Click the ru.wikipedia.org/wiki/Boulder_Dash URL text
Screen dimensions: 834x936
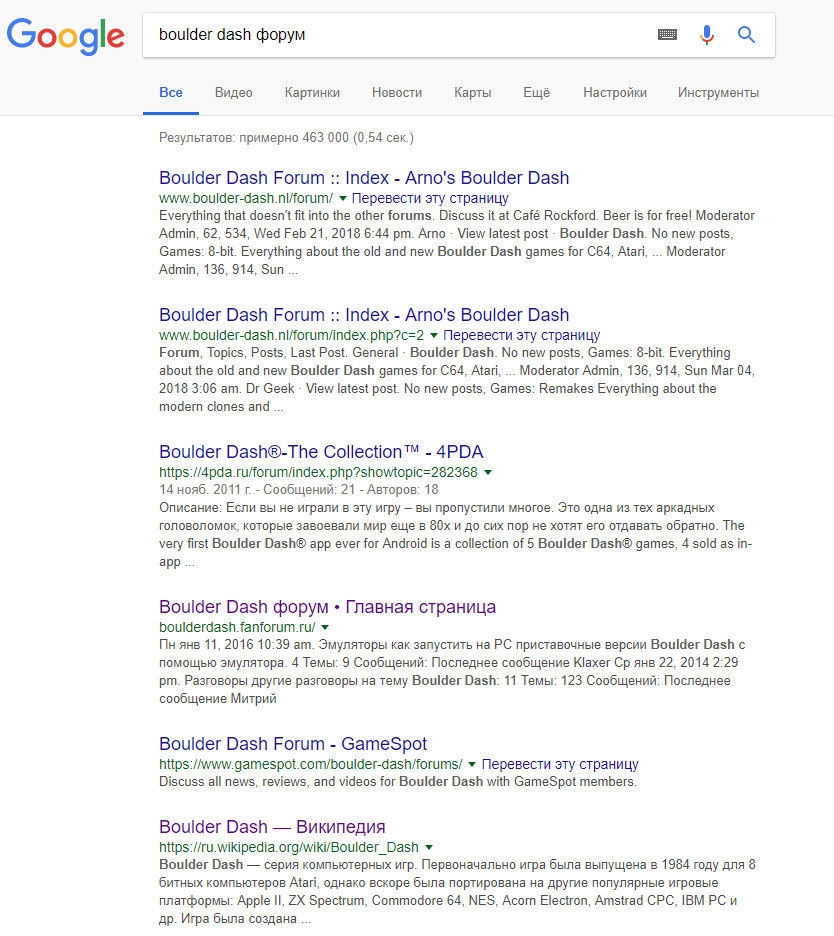[289, 847]
